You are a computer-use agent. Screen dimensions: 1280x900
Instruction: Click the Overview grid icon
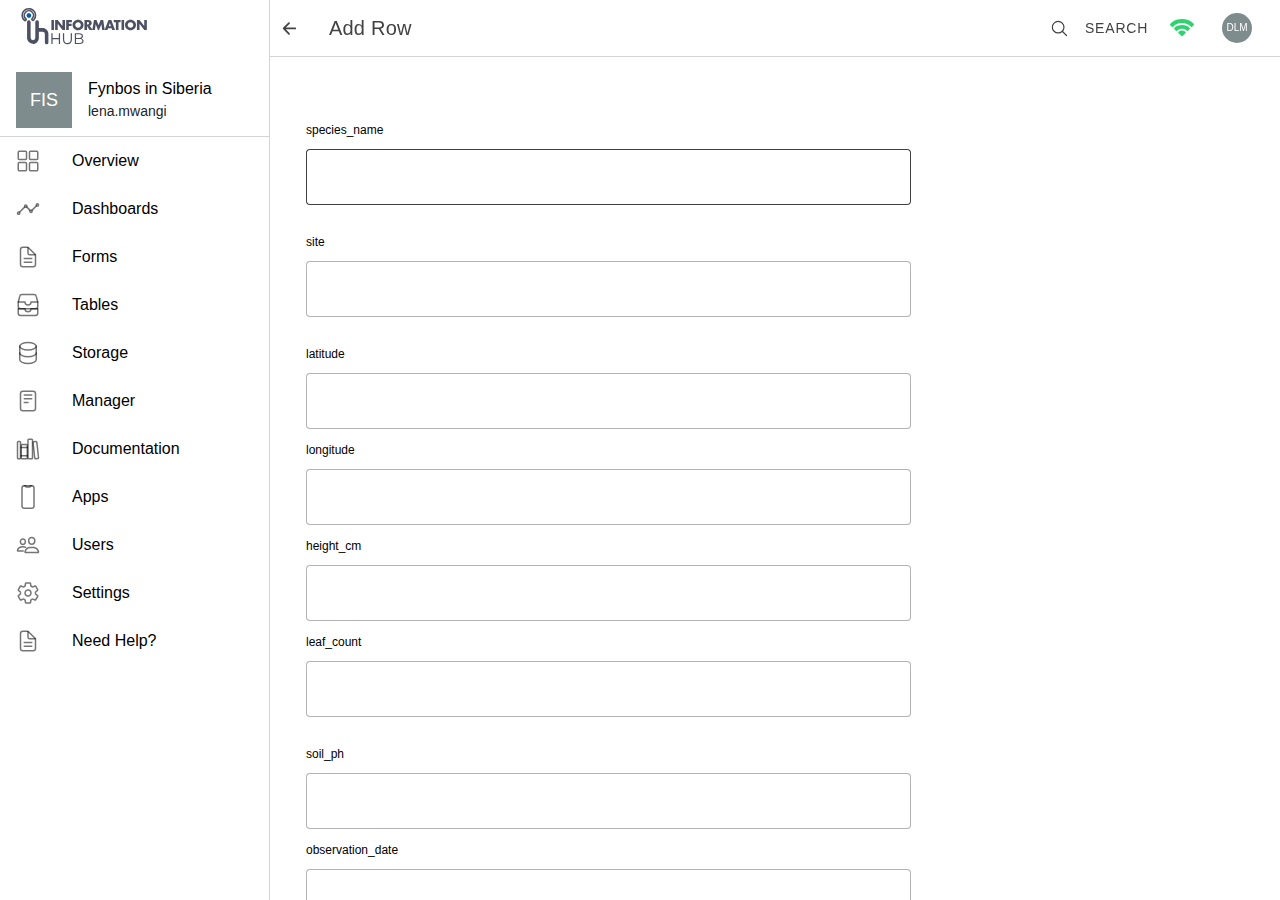28,161
